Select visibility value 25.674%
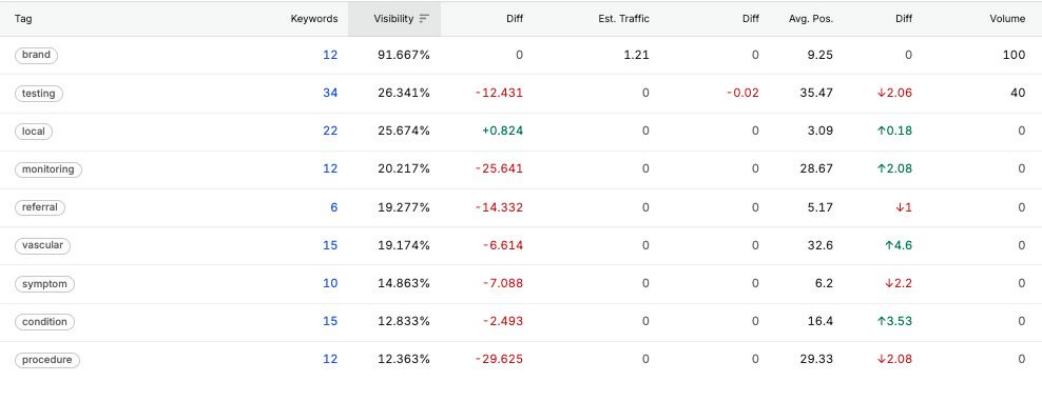The image size is (1042, 395). click(x=403, y=131)
